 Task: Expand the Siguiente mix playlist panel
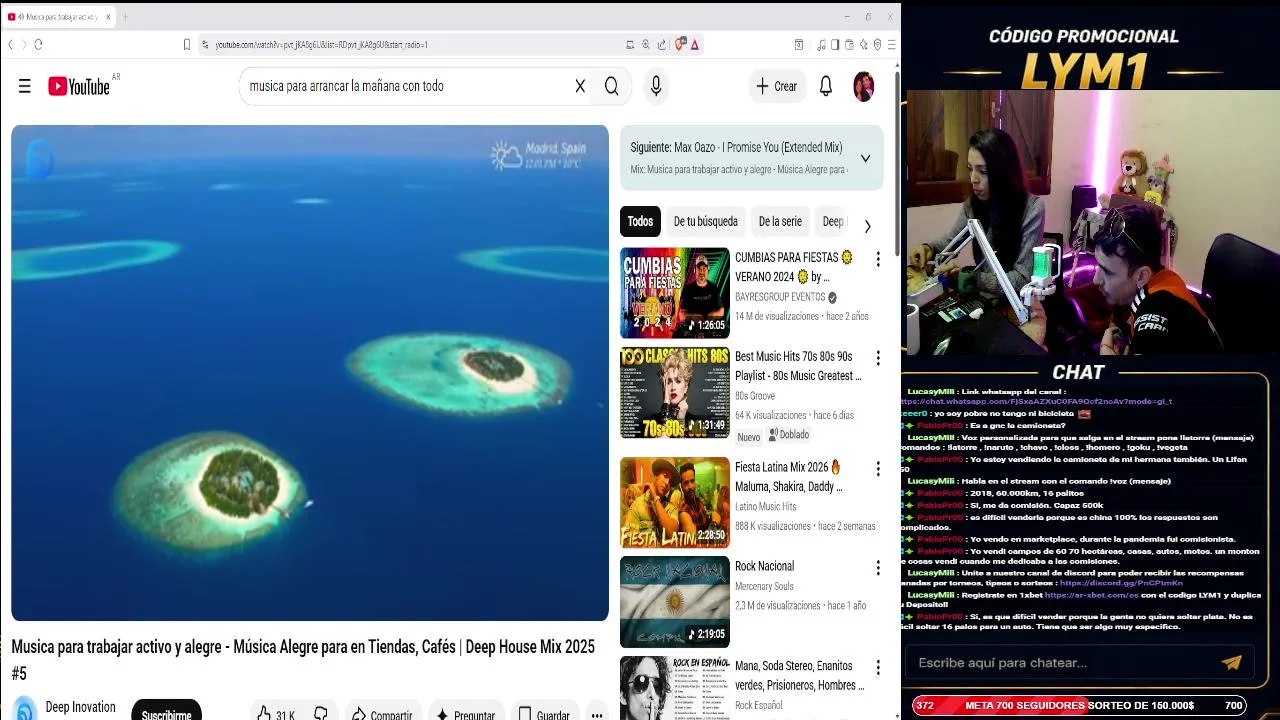point(865,158)
